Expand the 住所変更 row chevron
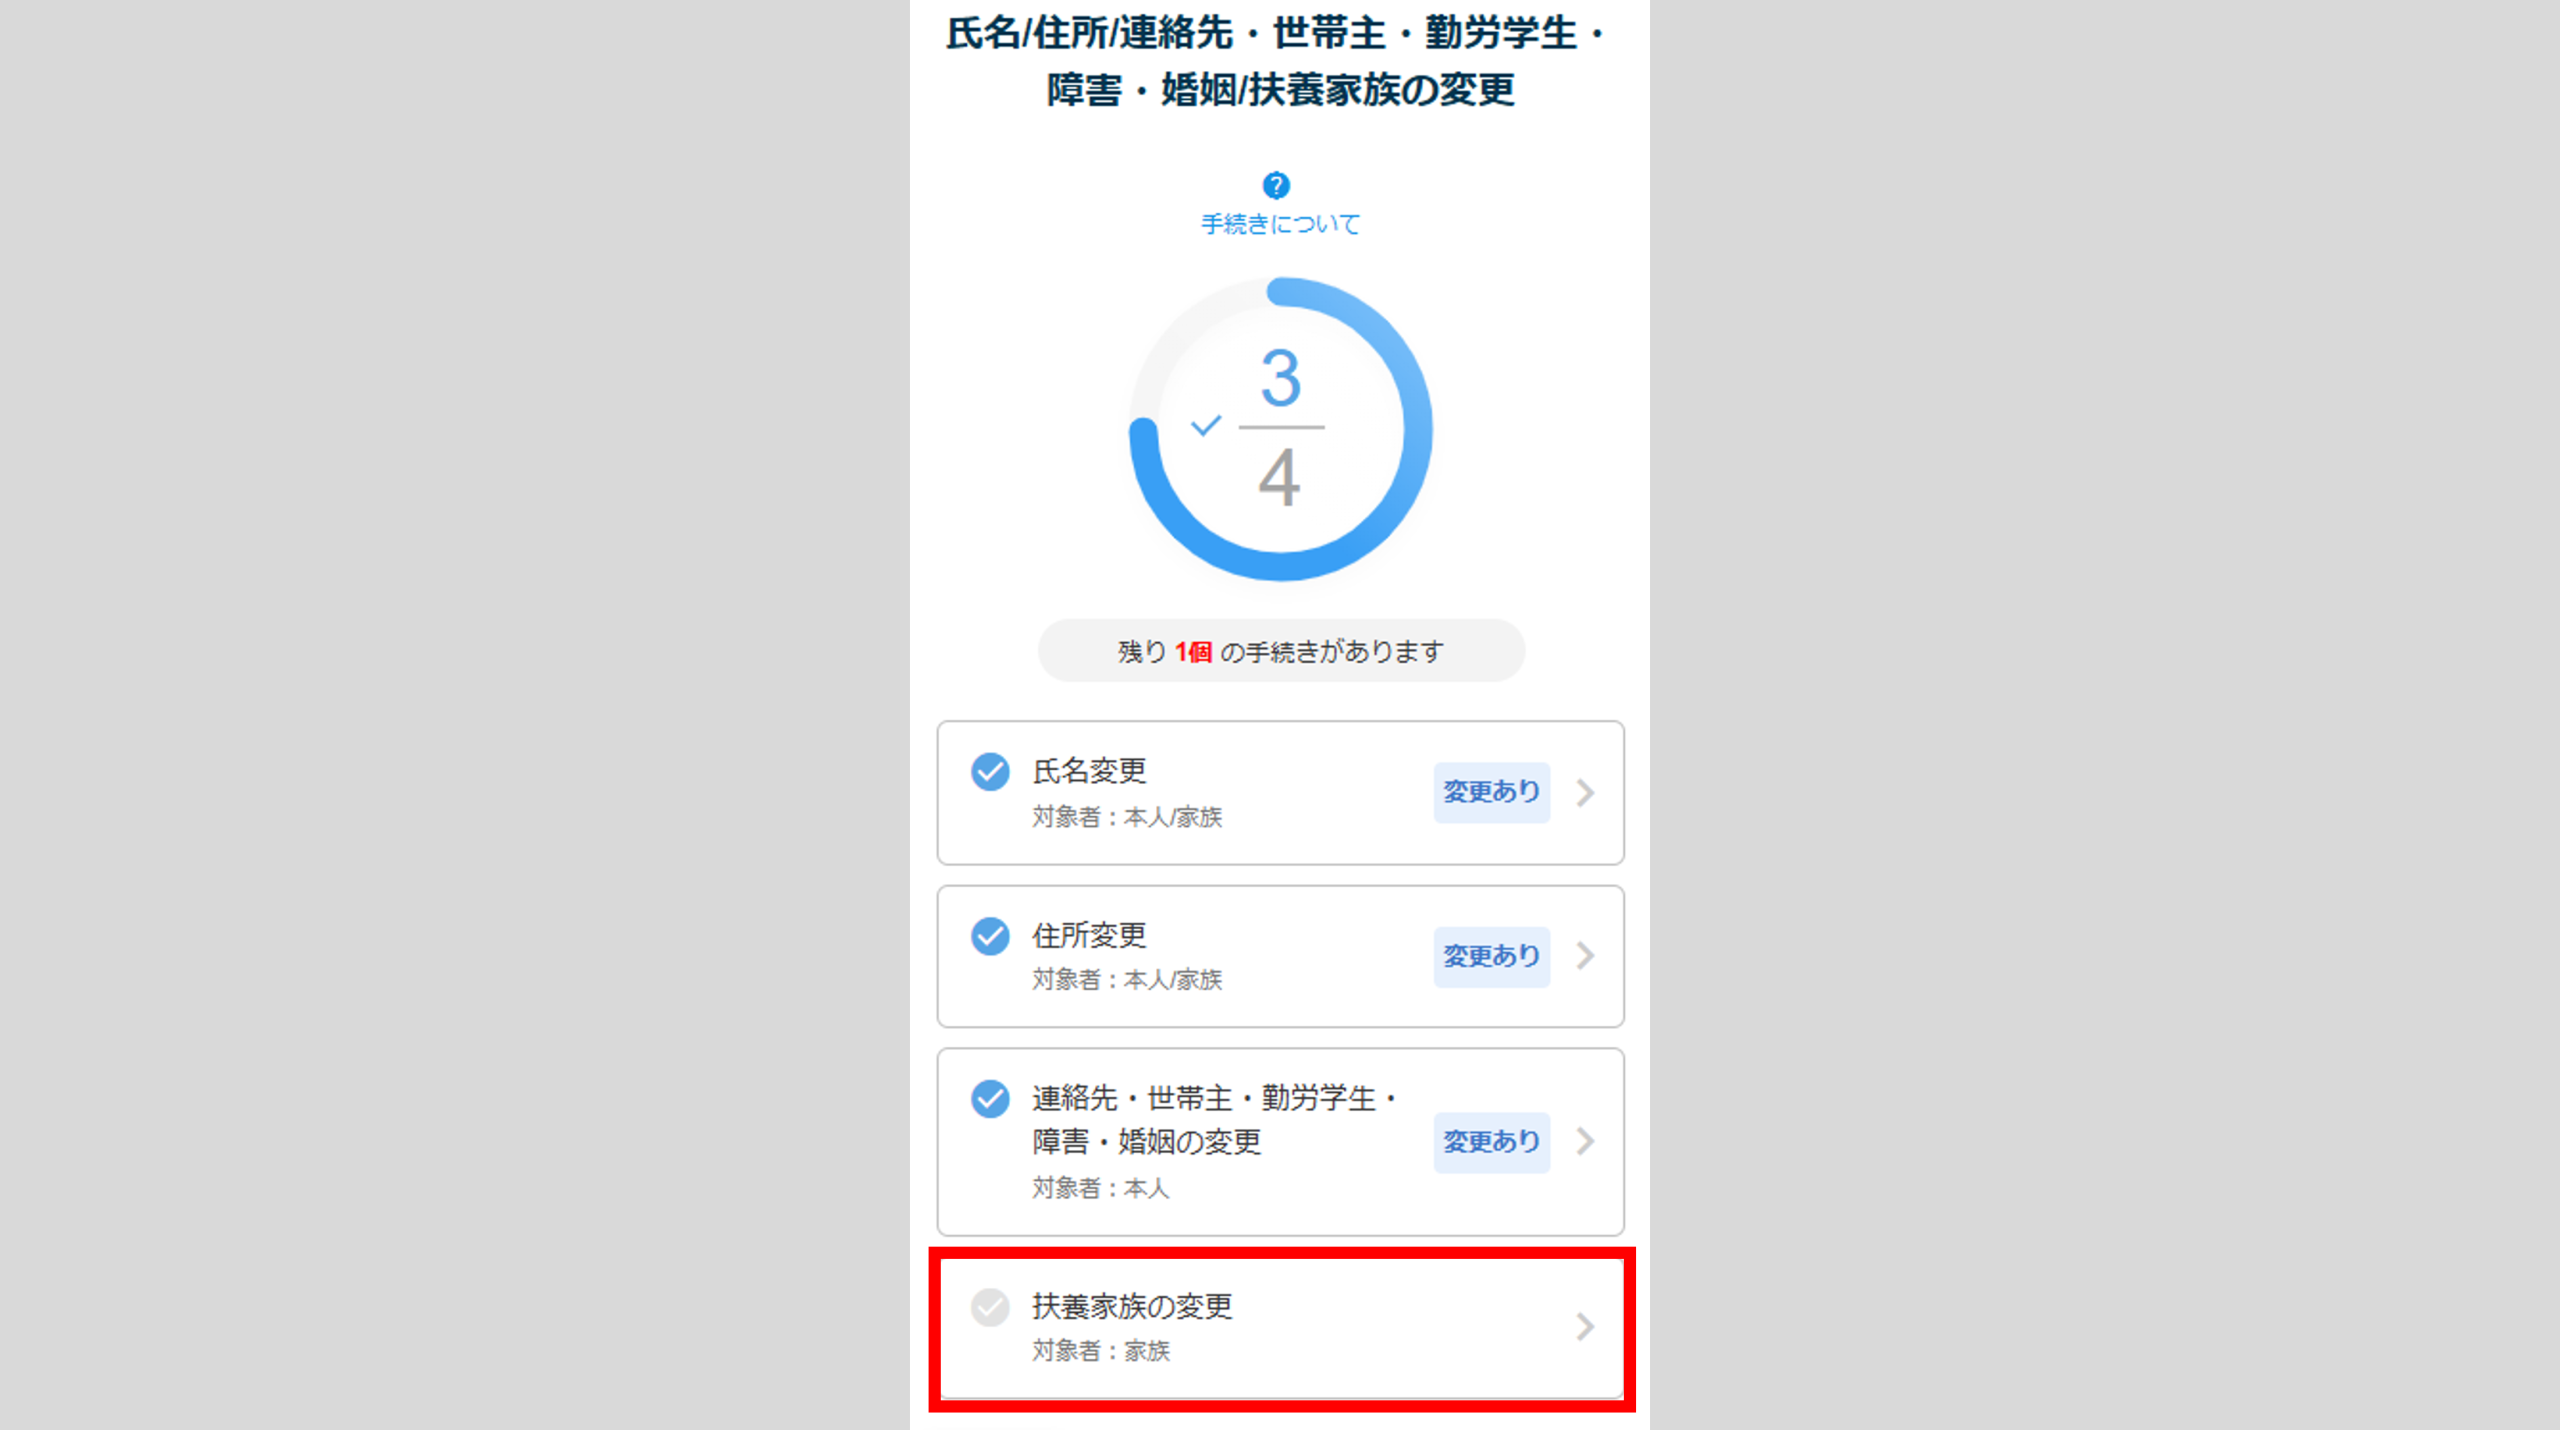This screenshot has height=1430, width=2560. [1585, 955]
